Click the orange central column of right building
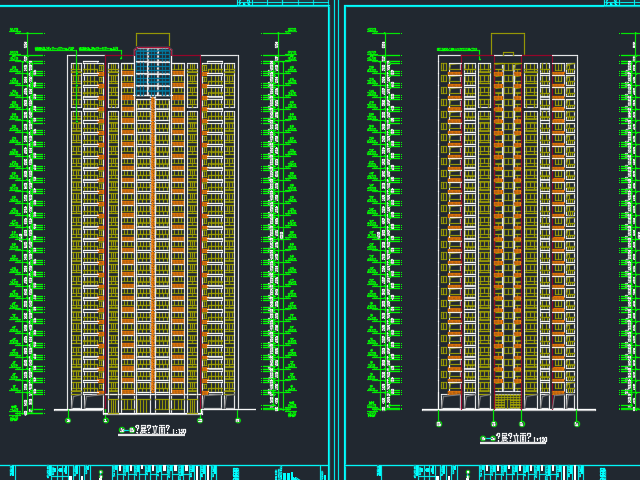 508,230
